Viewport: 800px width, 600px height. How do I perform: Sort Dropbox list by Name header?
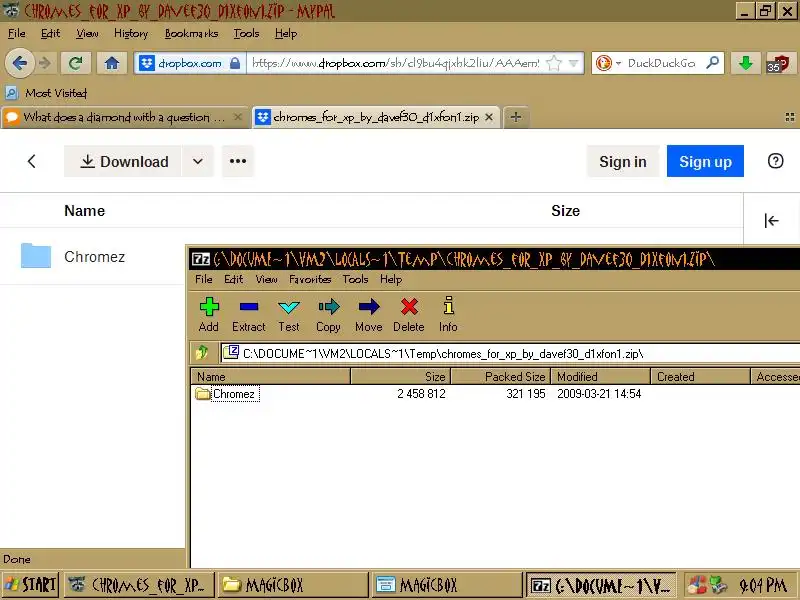[x=85, y=211]
